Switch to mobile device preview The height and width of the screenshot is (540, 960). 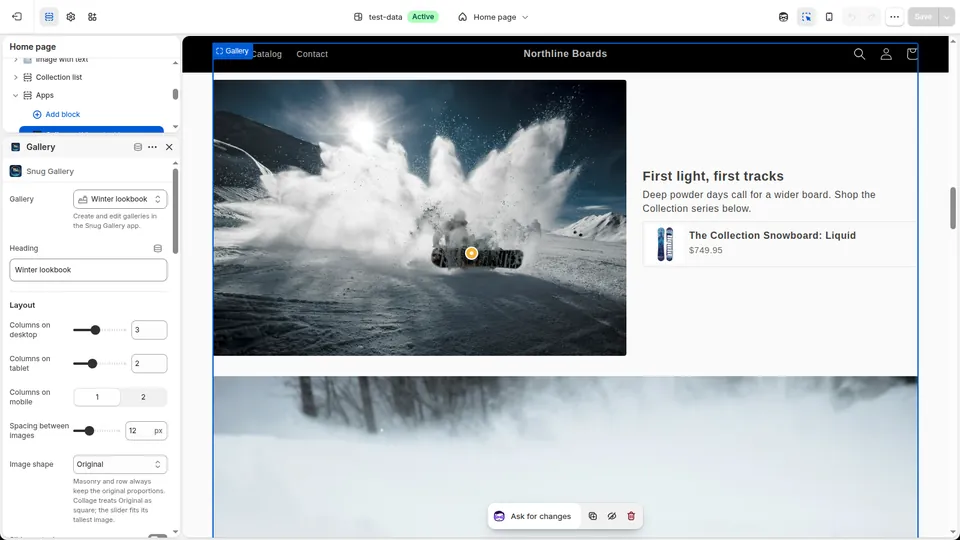point(829,17)
